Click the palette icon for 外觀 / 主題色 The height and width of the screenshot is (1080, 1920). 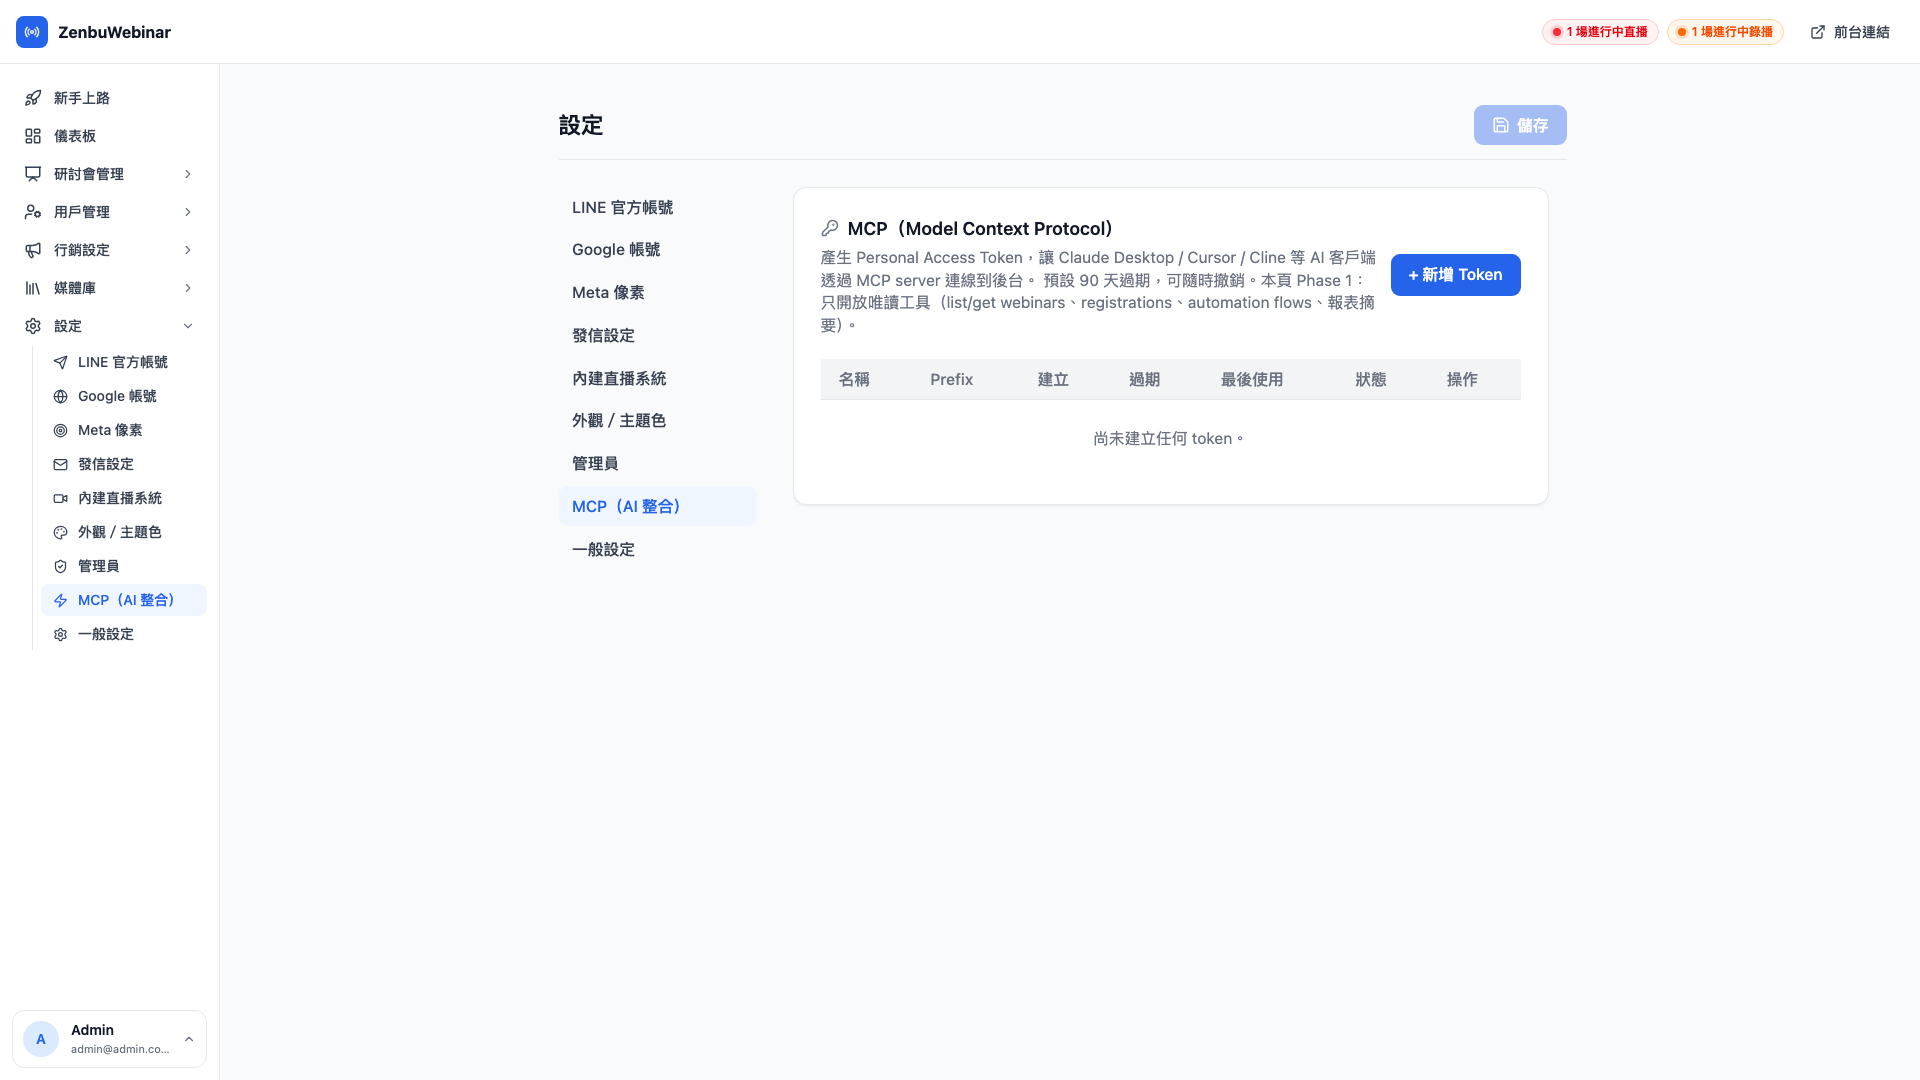click(61, 532)
